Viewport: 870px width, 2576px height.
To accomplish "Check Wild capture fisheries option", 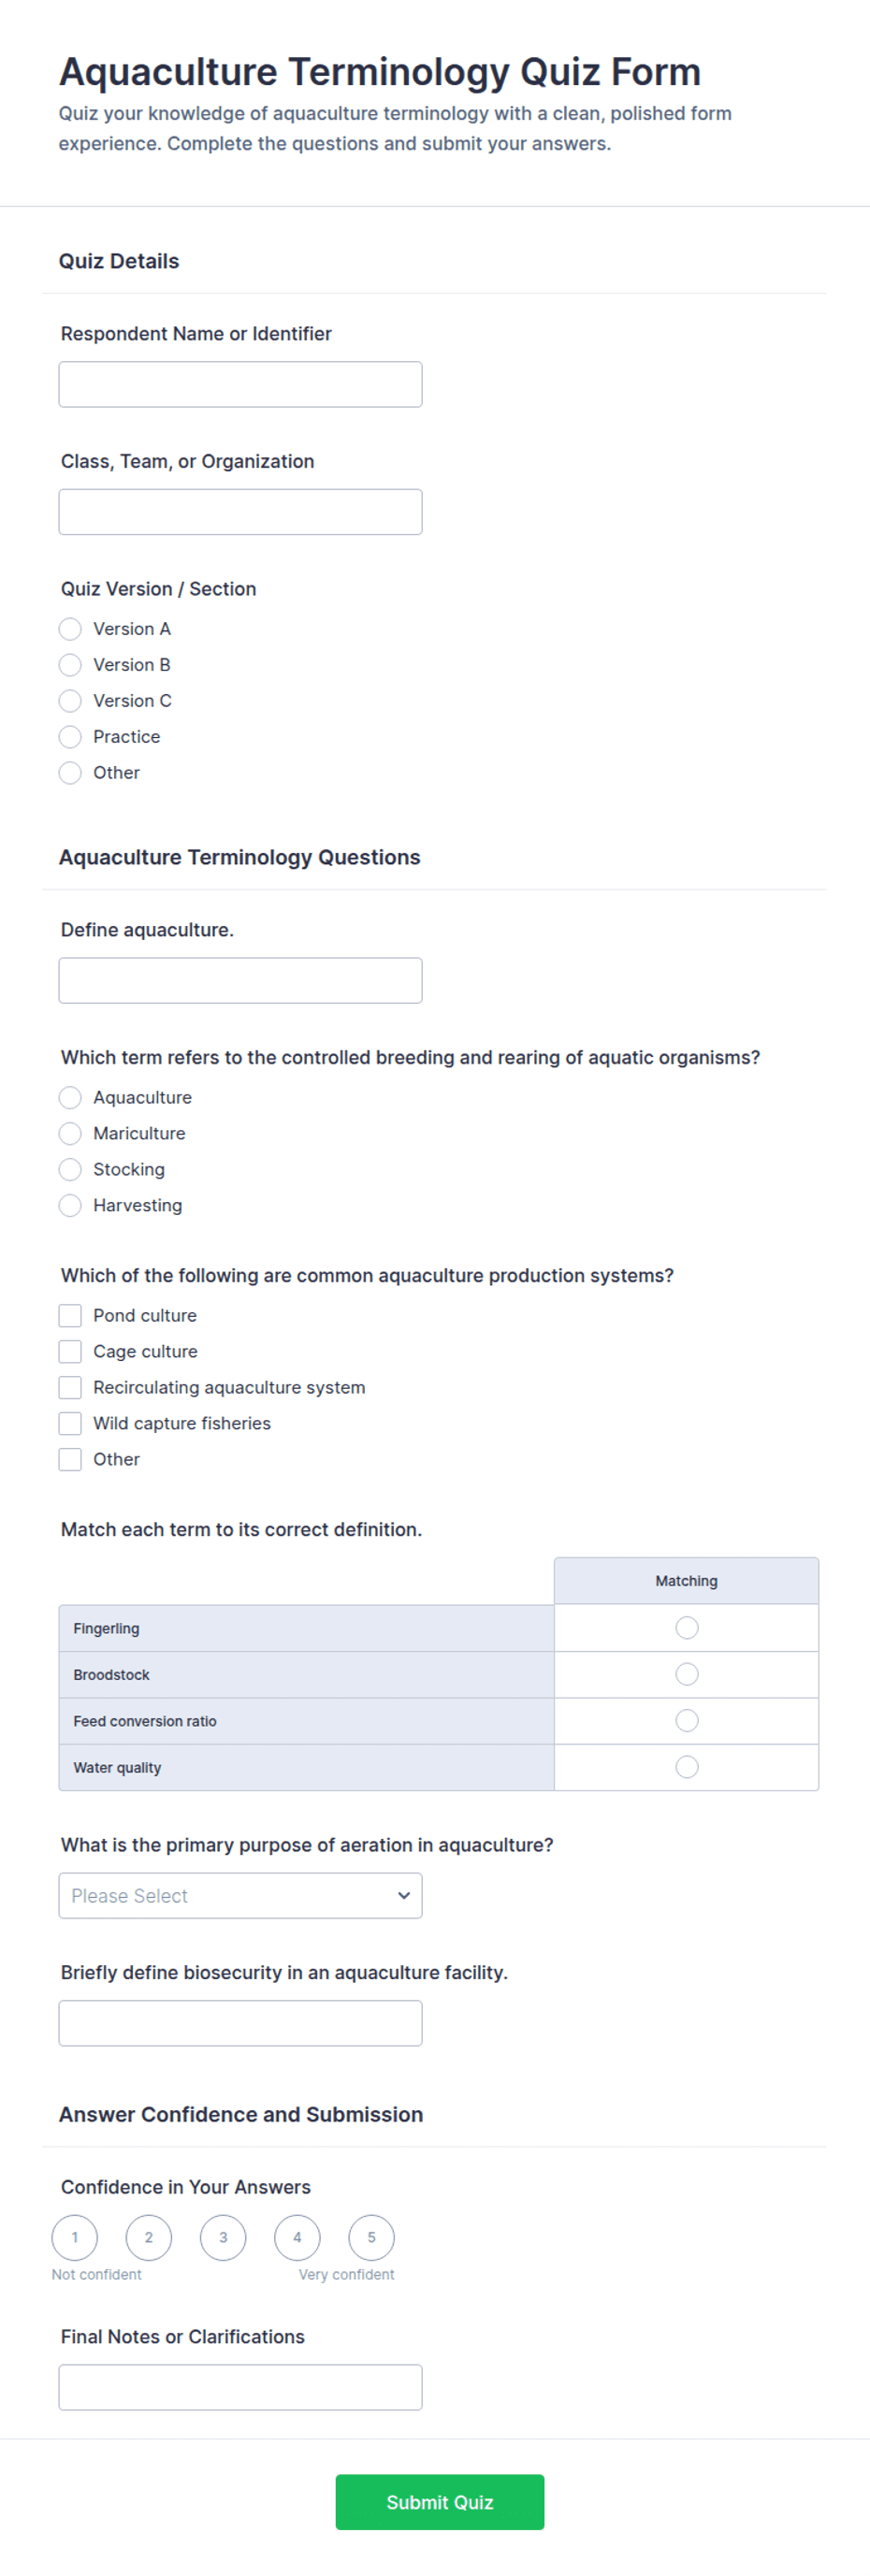I will (70, 1423).
